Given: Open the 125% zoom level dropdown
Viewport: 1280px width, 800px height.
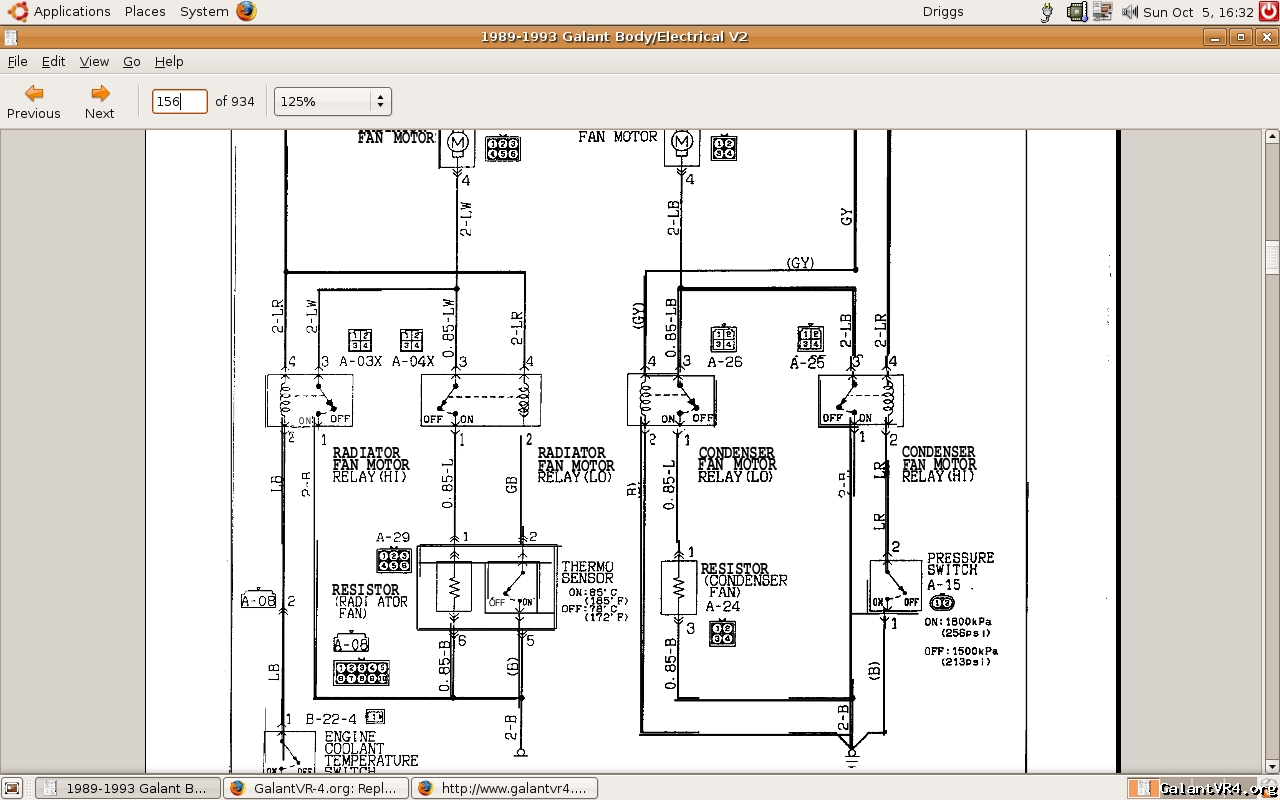Looking at the screenshot, I should (x=332, y=101).
